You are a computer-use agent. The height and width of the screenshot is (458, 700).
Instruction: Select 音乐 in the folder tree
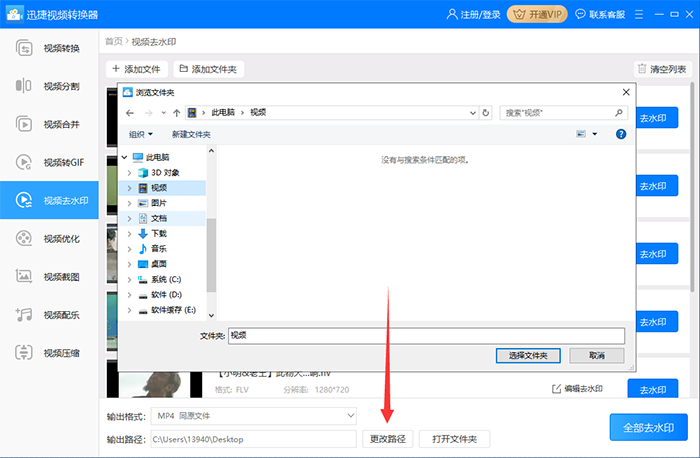point(158,249)
